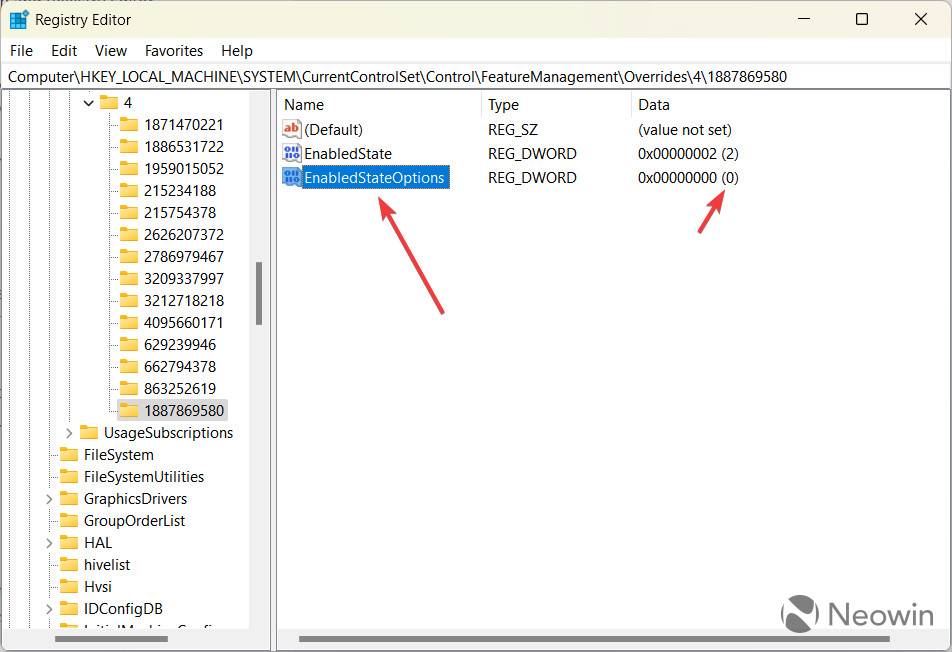This screenshot has height=652, width=952.
Task: Click the 0x00000002 (2) data cell
Action: (x=688, y=154)
